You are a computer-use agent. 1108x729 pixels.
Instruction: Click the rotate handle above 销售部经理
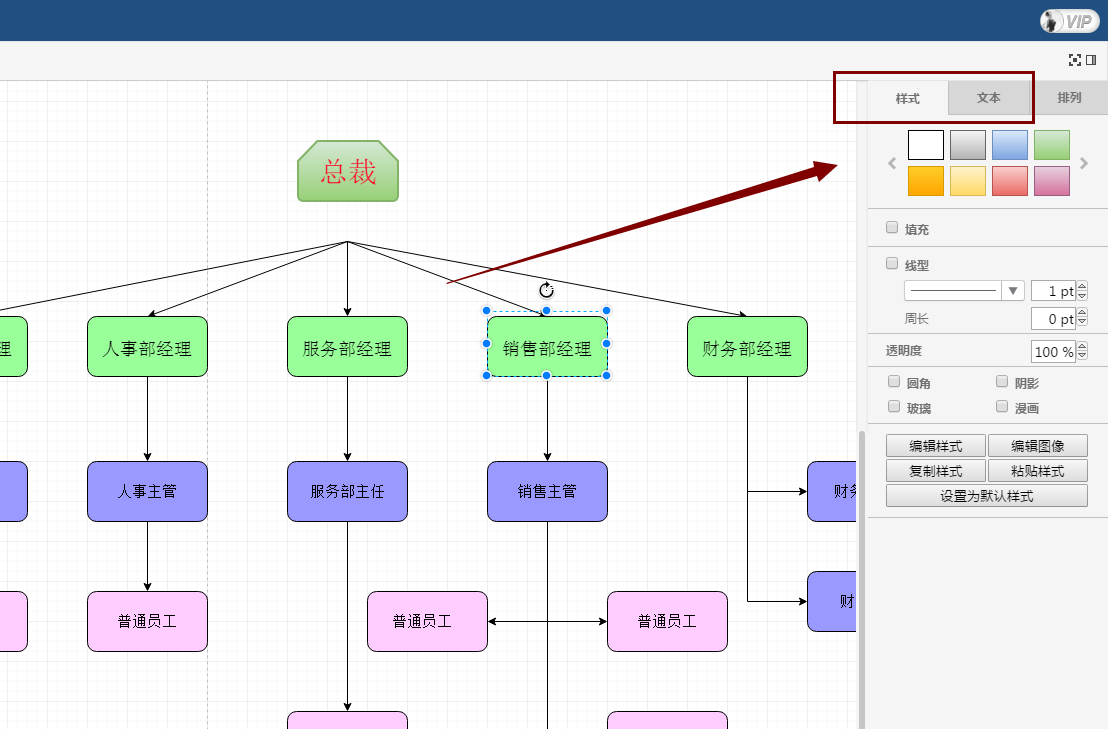click(x=546, y=290)
